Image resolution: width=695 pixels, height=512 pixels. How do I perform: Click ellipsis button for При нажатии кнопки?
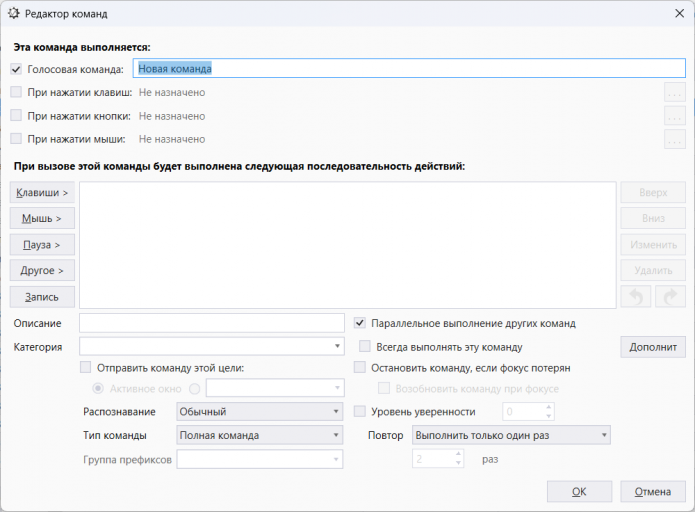(675, 116)
